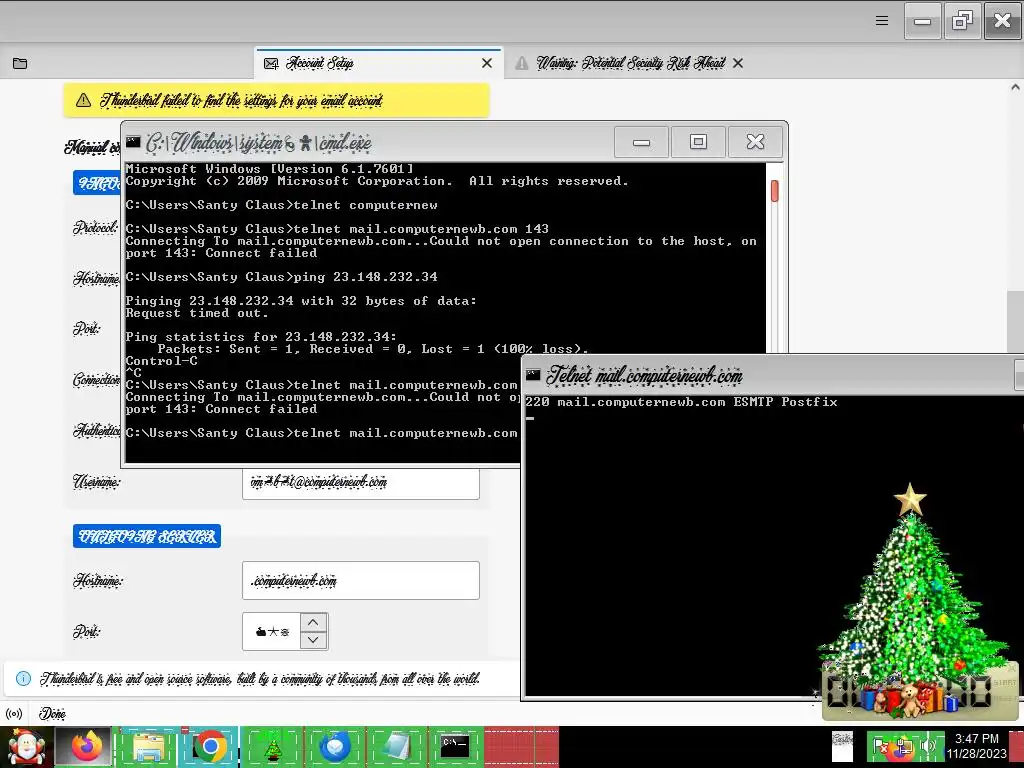Close the cmd.exe command prompt window
1024x768 pixels.
point(756,142)
